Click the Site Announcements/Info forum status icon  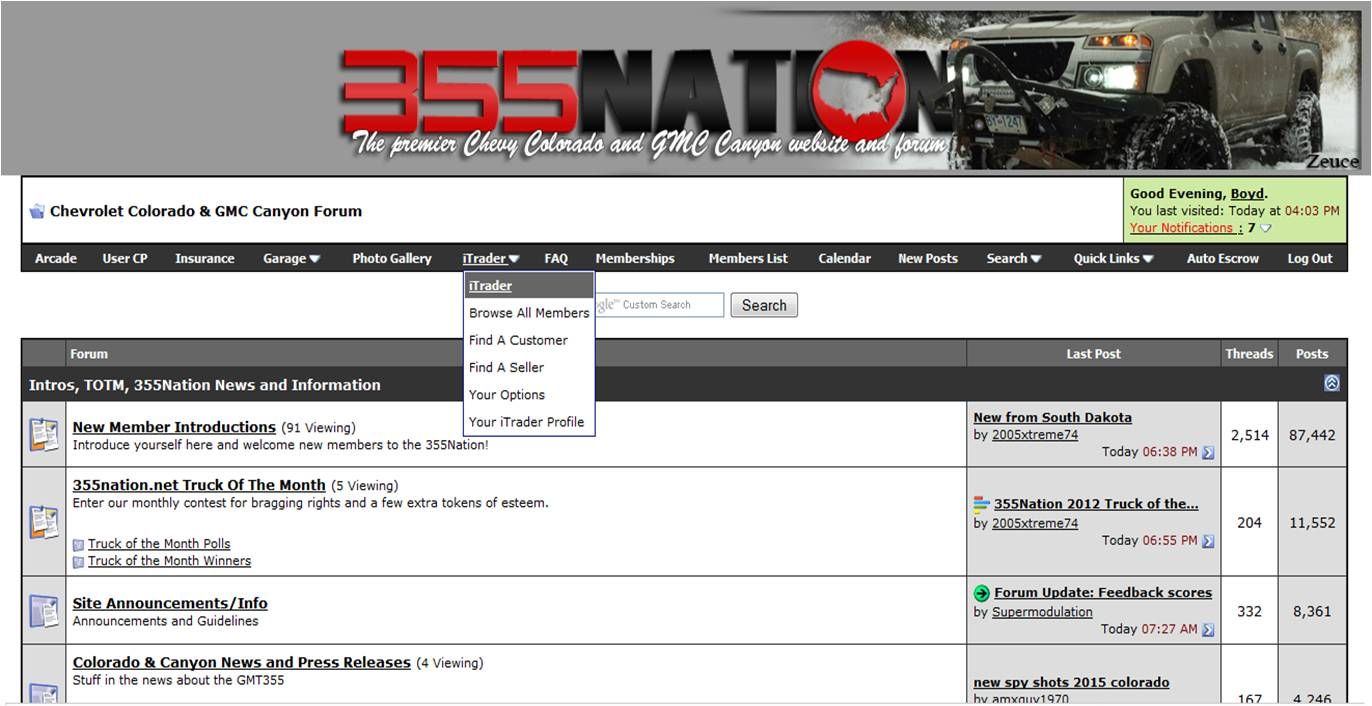44,610
